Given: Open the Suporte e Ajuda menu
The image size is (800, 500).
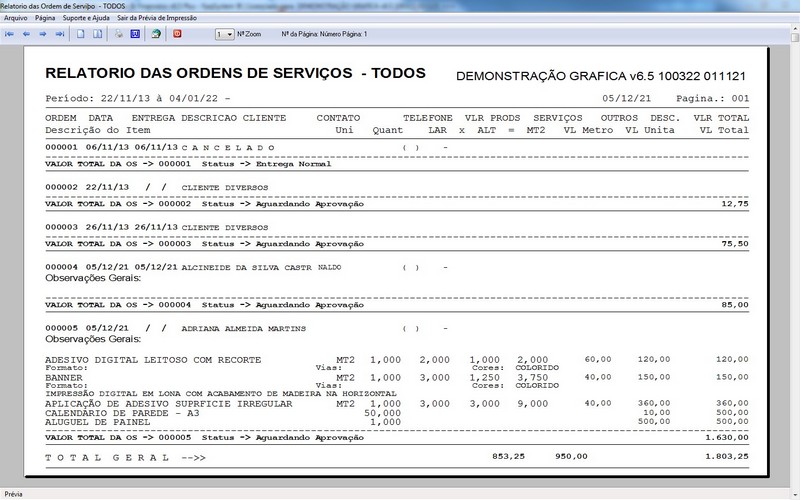Looking at the screenshot, I should click(86, 18).
